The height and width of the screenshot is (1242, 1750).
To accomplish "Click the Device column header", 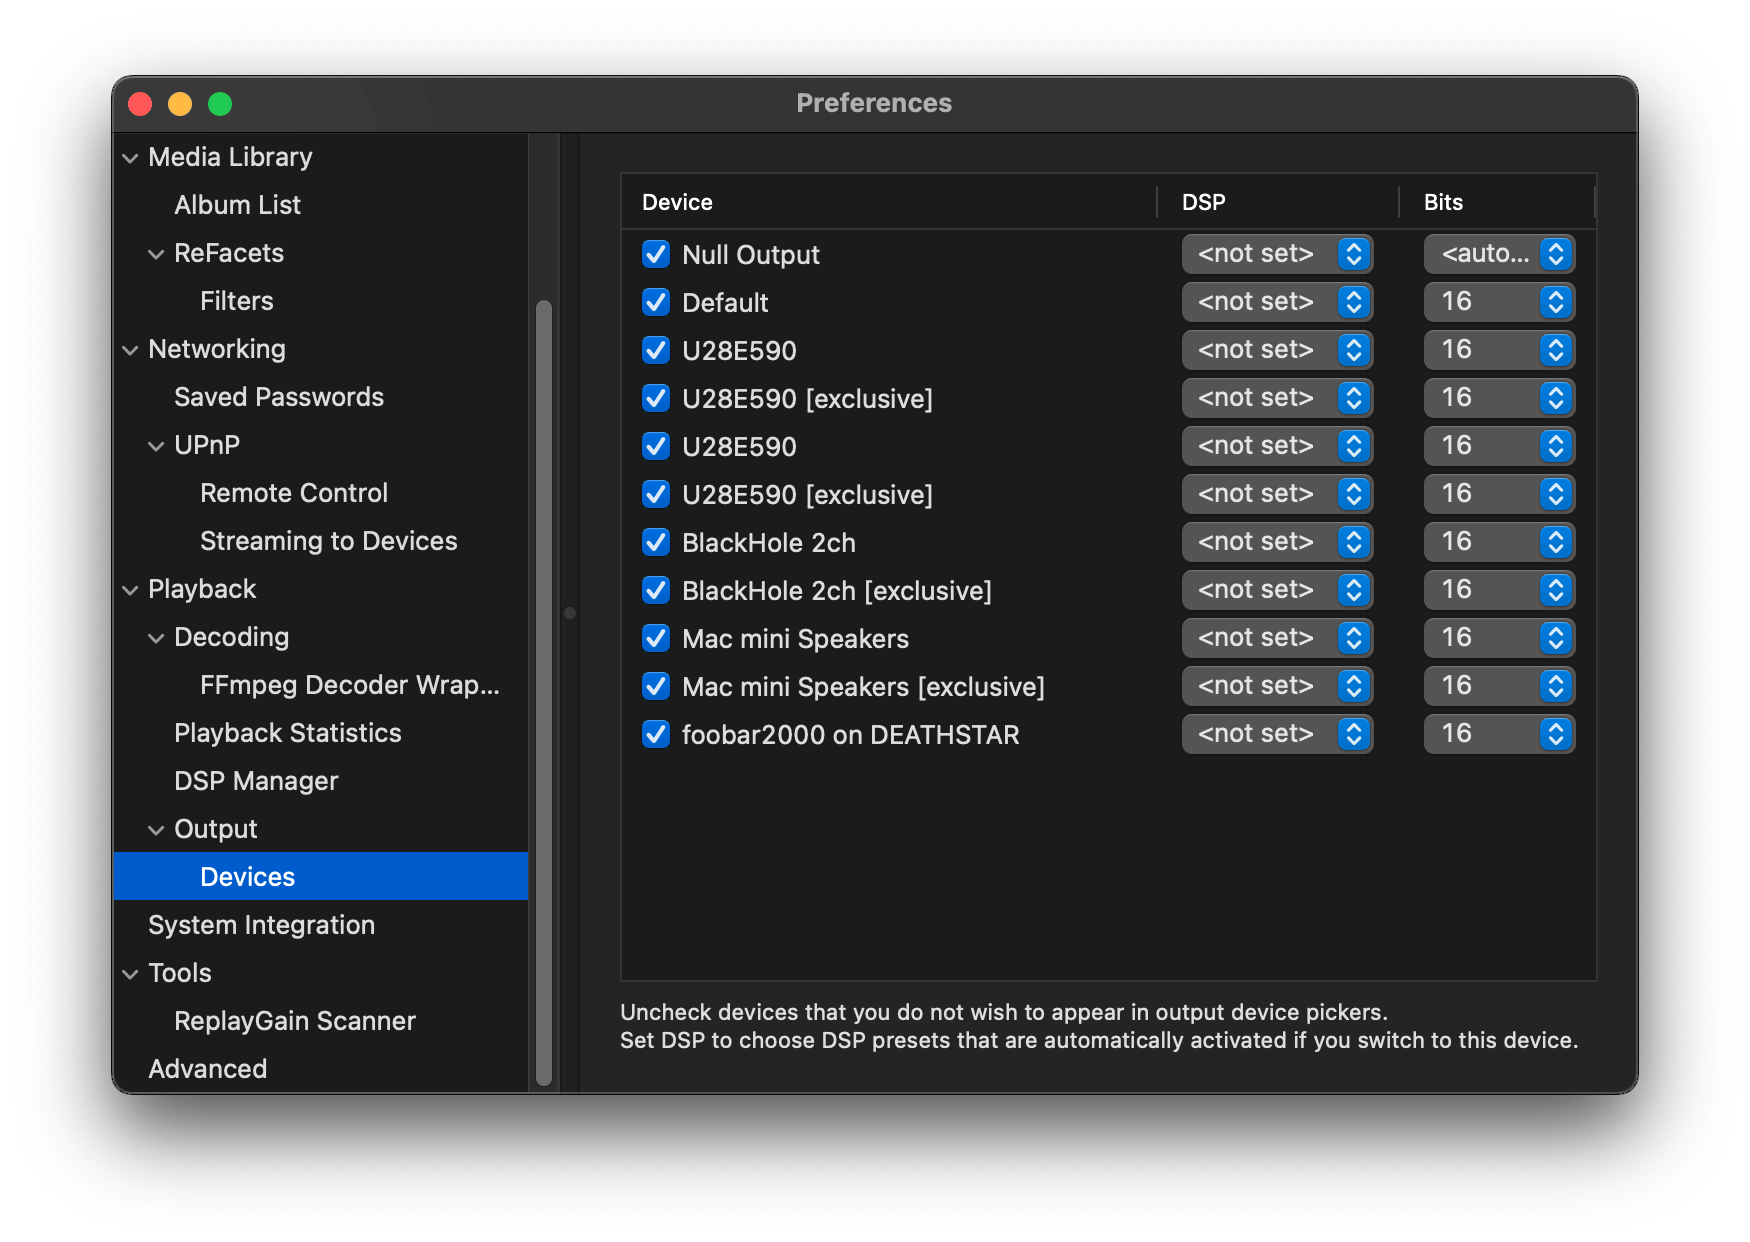I will coord(889,202).
